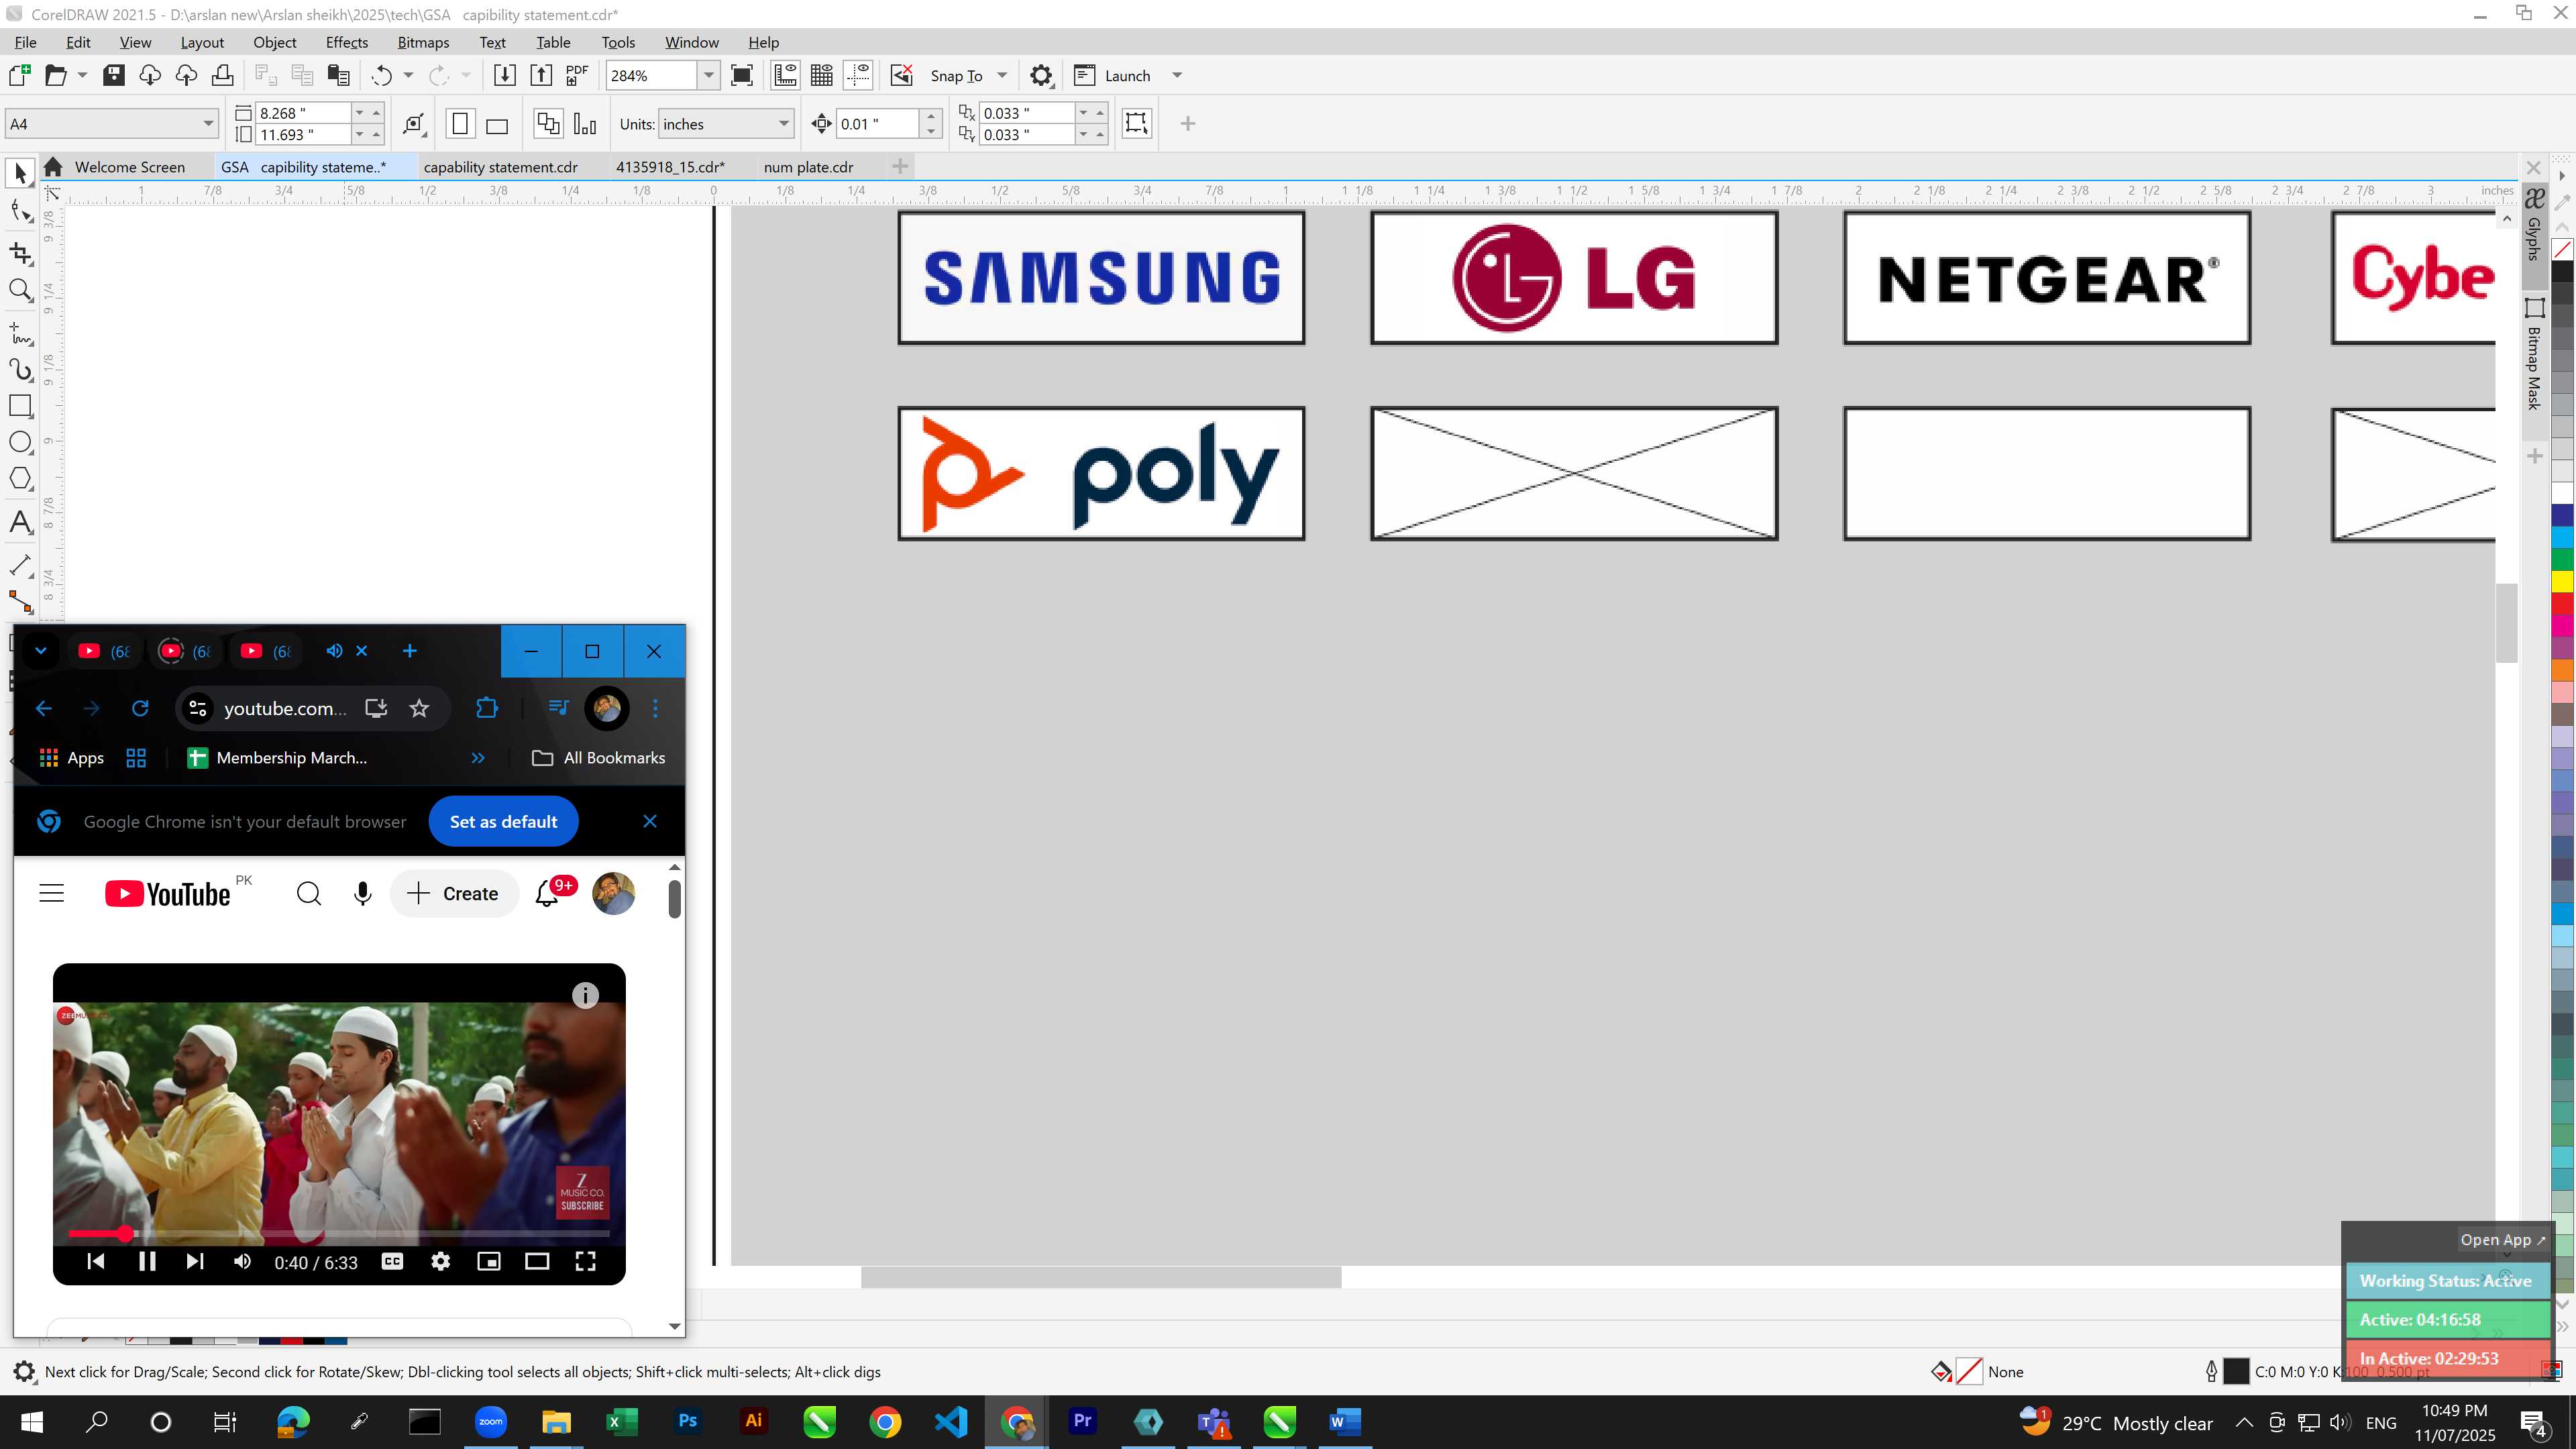
Task: Toggle Show guidelines button
Action: [858, 75]
